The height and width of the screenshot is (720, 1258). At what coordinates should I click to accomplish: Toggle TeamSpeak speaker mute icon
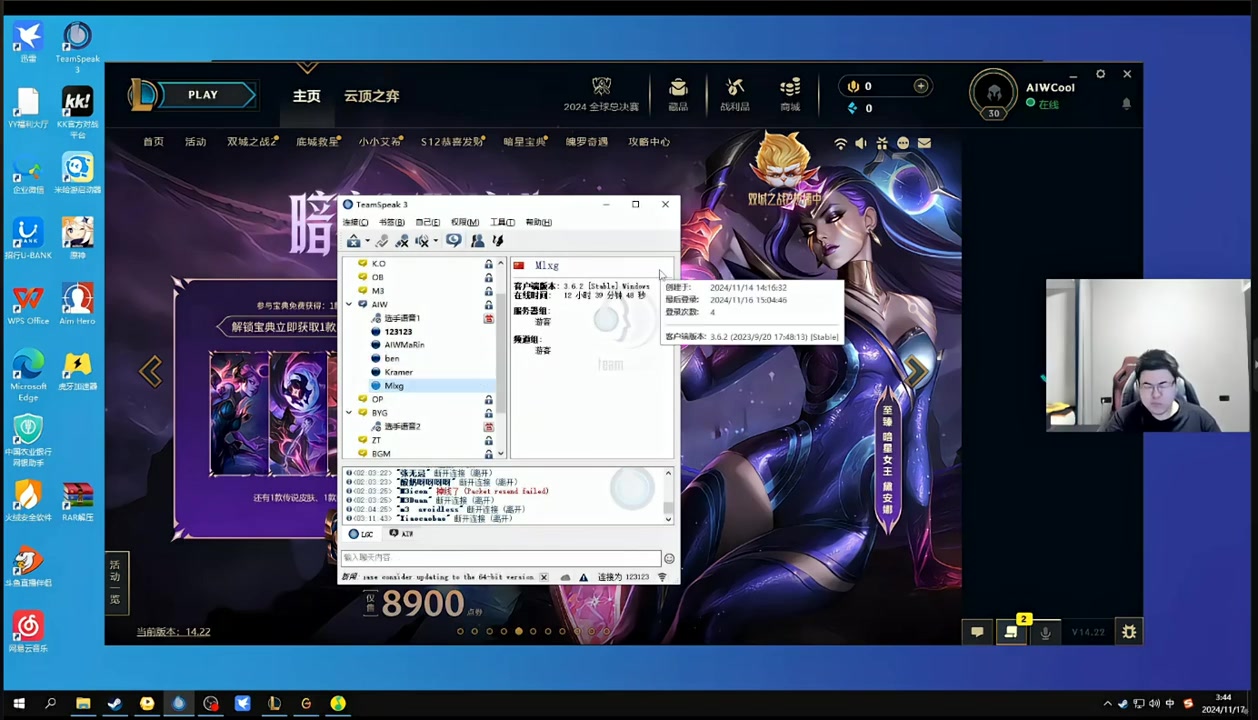pos(422,241)
